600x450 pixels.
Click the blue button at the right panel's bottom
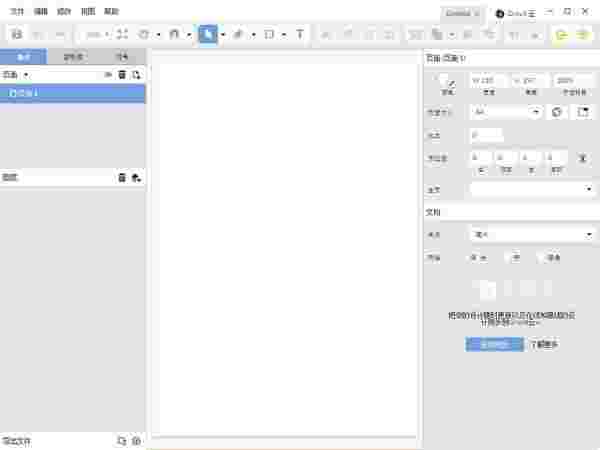pyautogui.click(x=494, y=344)
